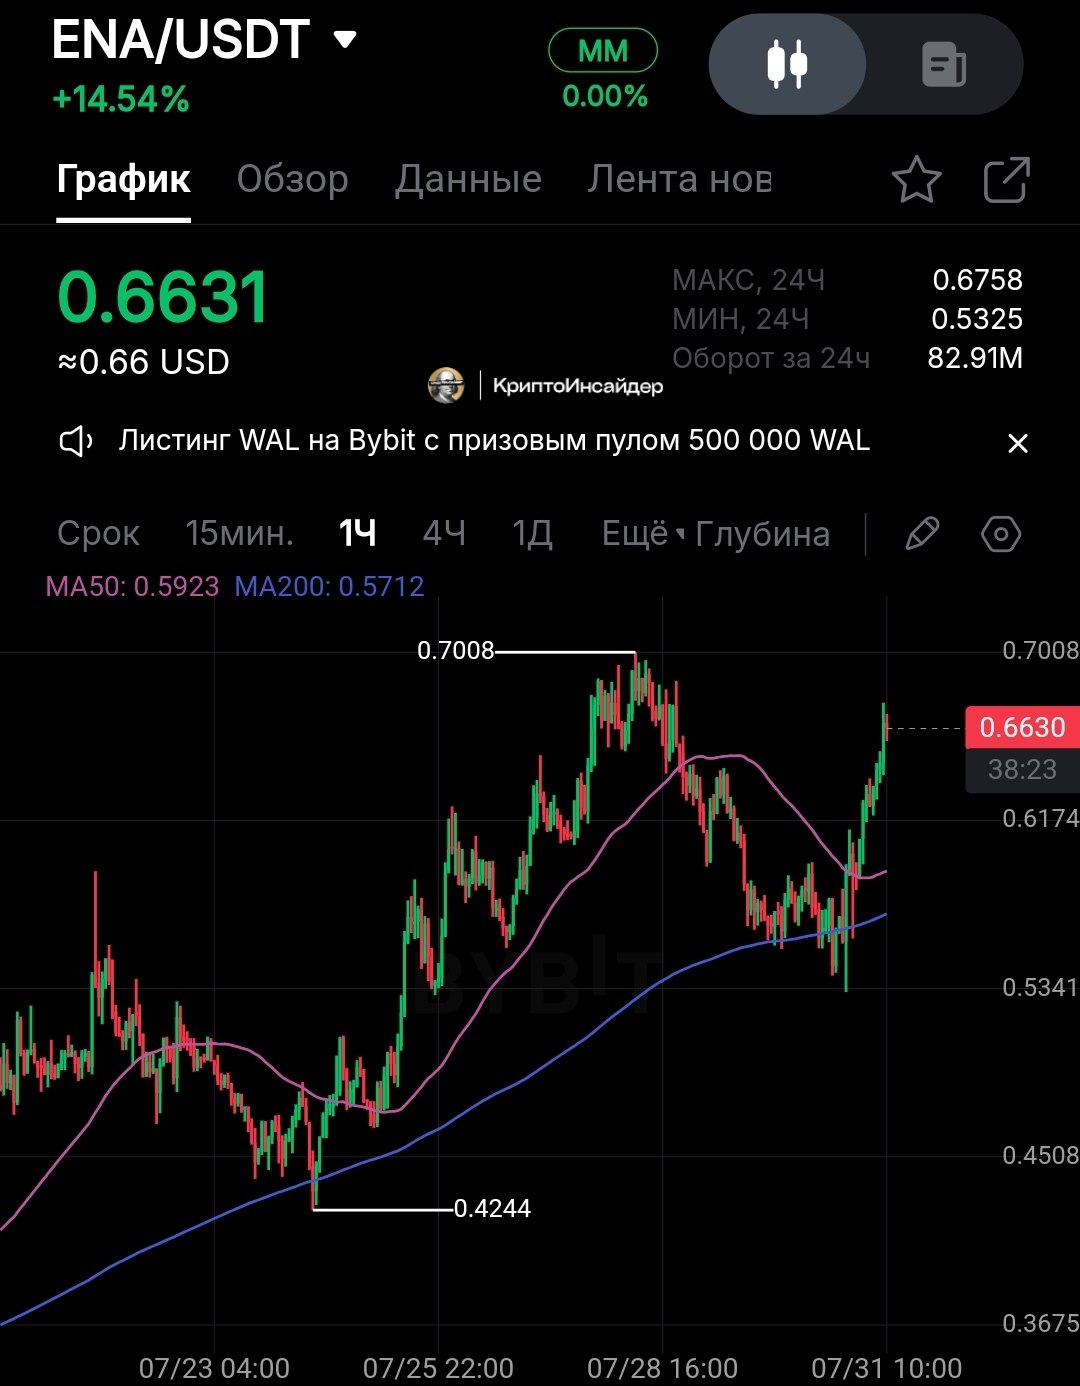Switch to the Лента нов tab

[x=679, y=180]
